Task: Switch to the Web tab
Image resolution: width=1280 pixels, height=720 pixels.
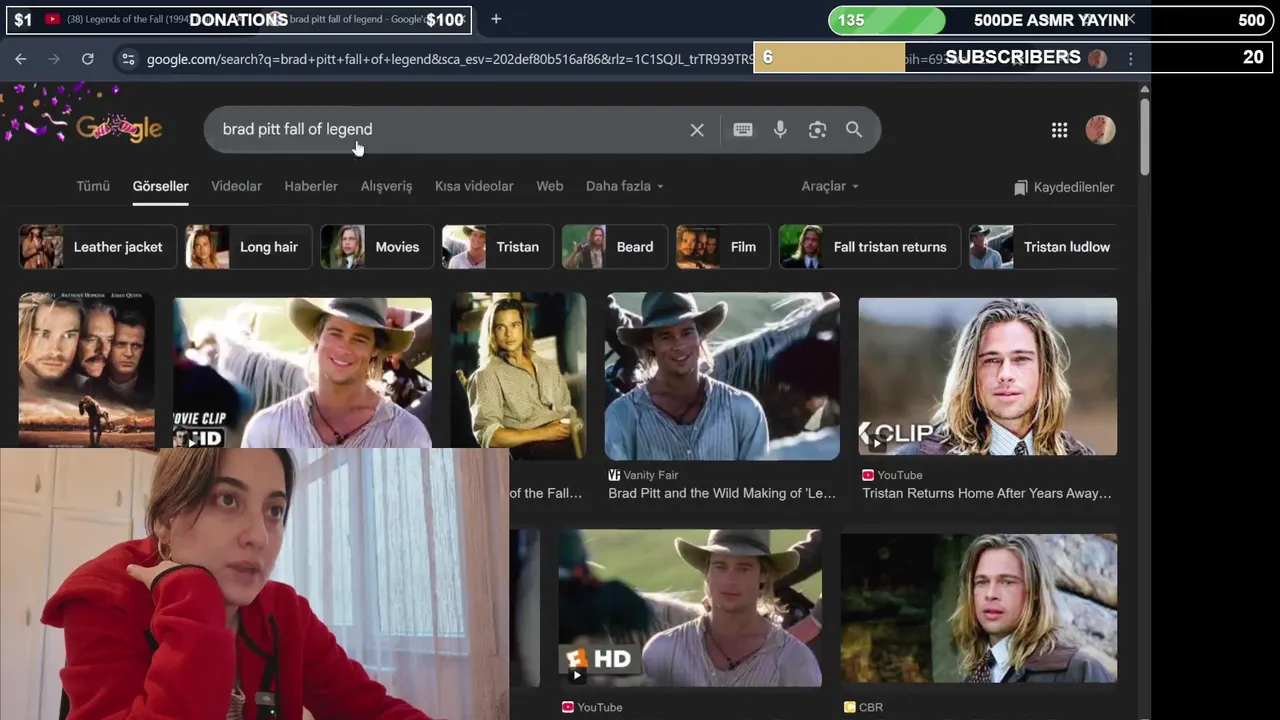Action: (x=550, y=186)
